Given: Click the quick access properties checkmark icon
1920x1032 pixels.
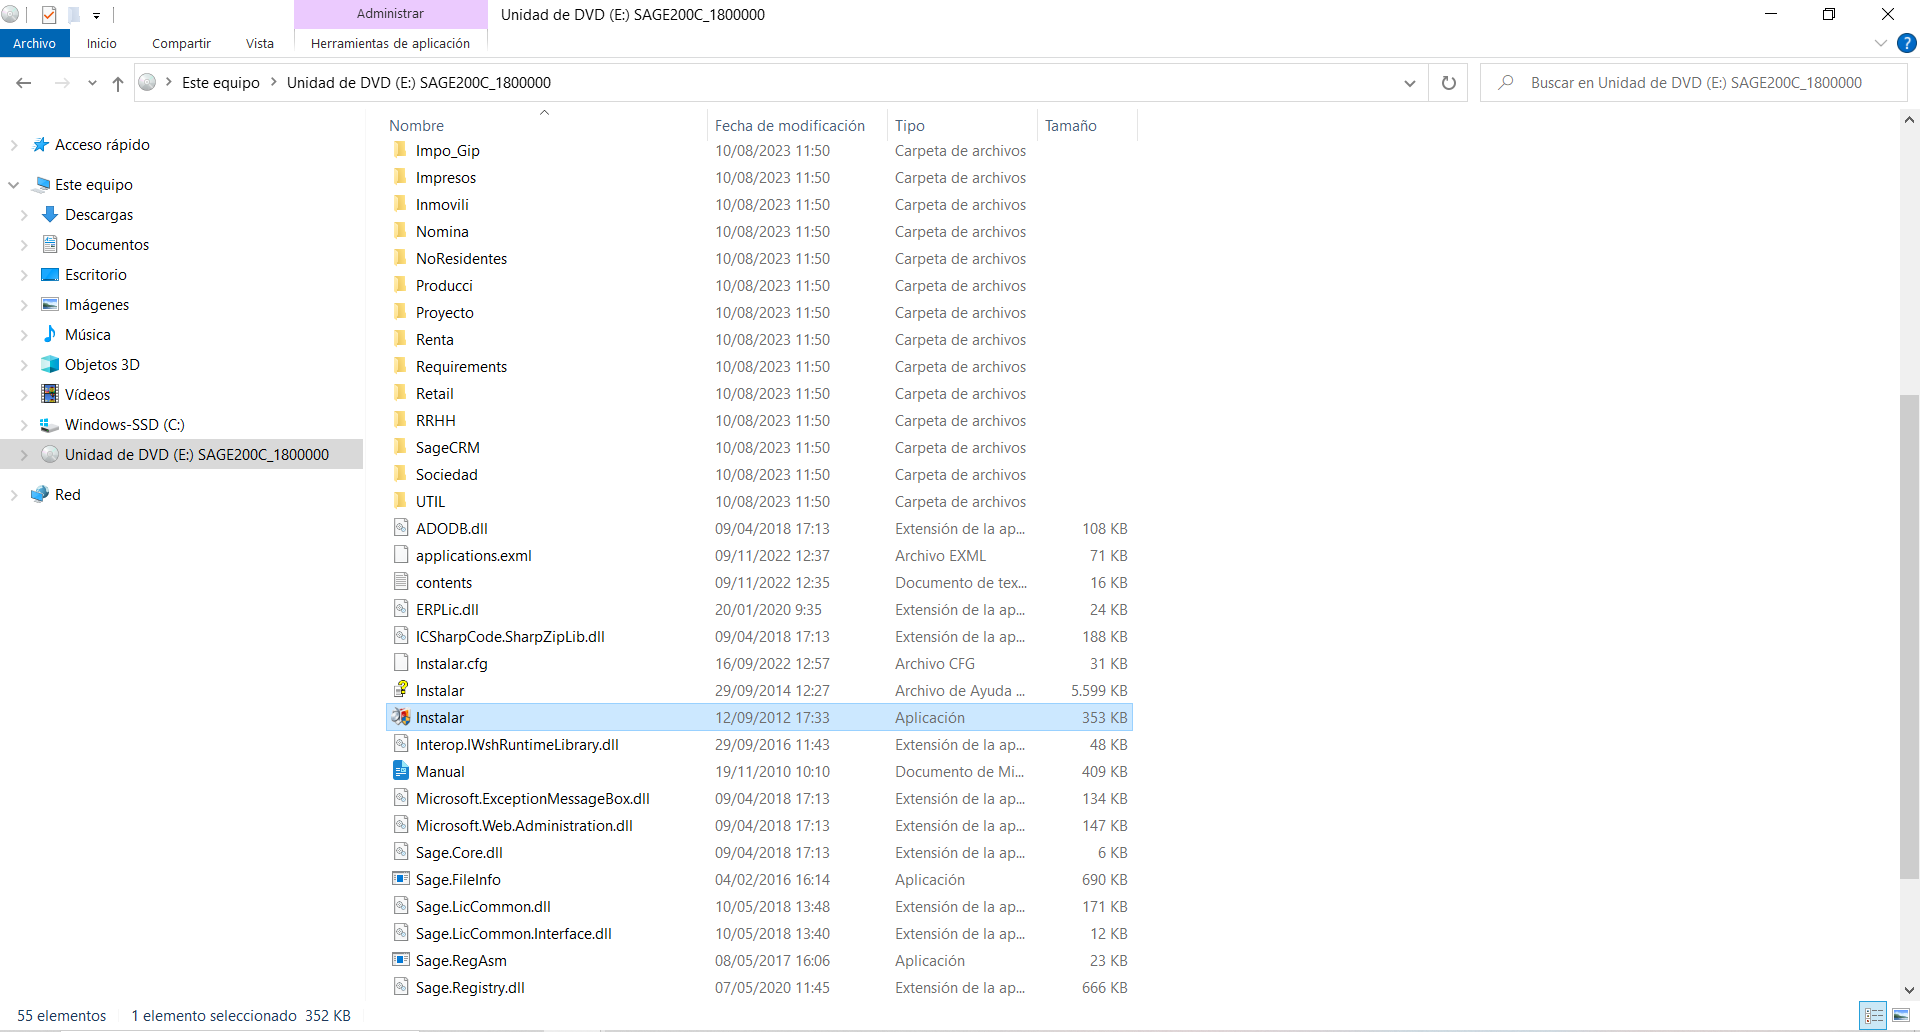Looking at the screenshot, I should point(49,15).
